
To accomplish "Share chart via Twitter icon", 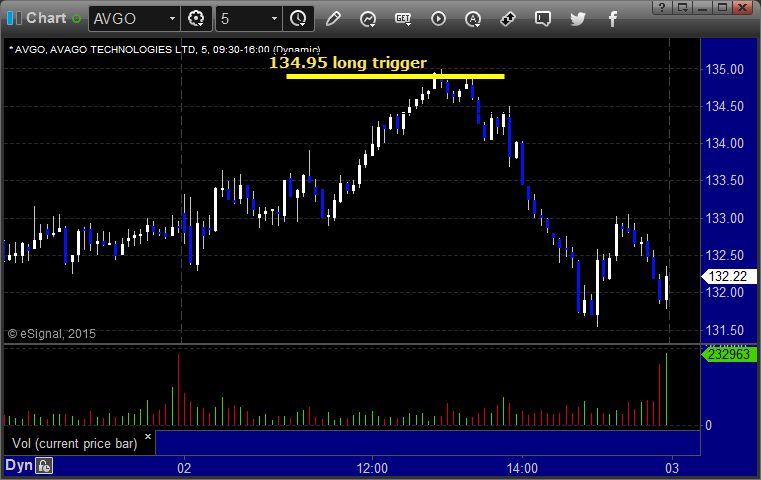I will point(578,19).
